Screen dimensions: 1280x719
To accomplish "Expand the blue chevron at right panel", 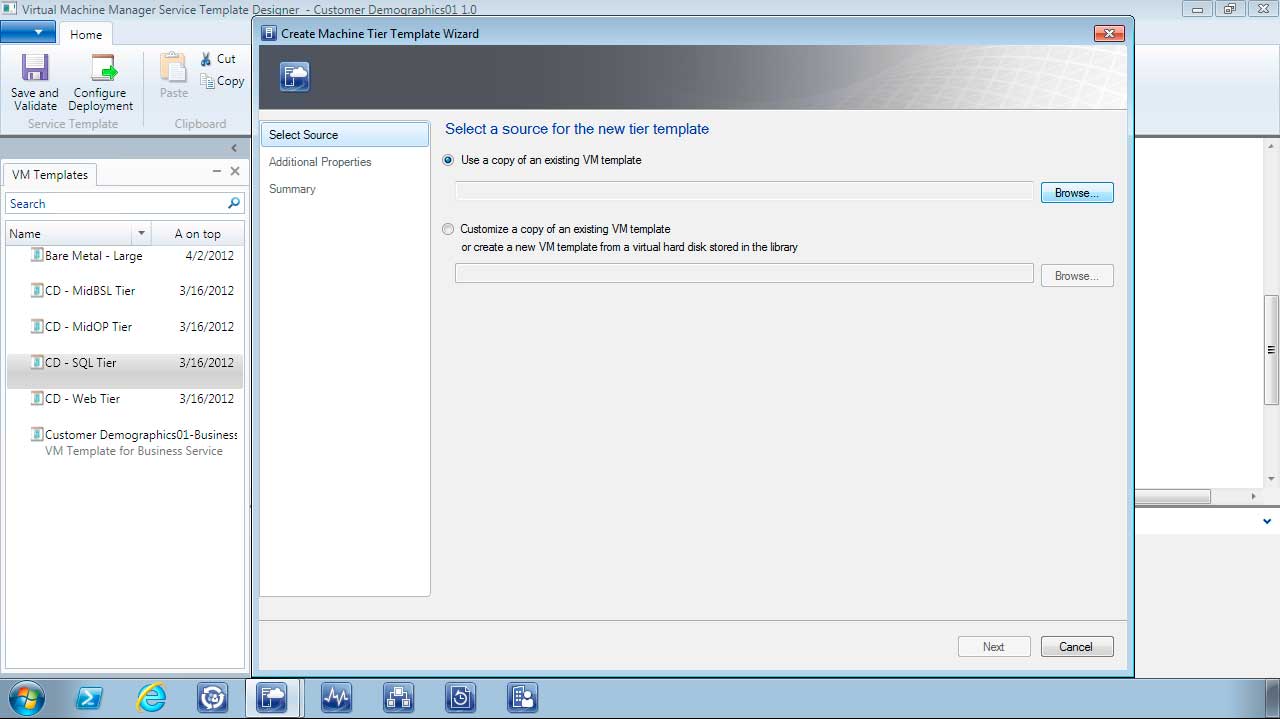I will tap(1267, 521).
